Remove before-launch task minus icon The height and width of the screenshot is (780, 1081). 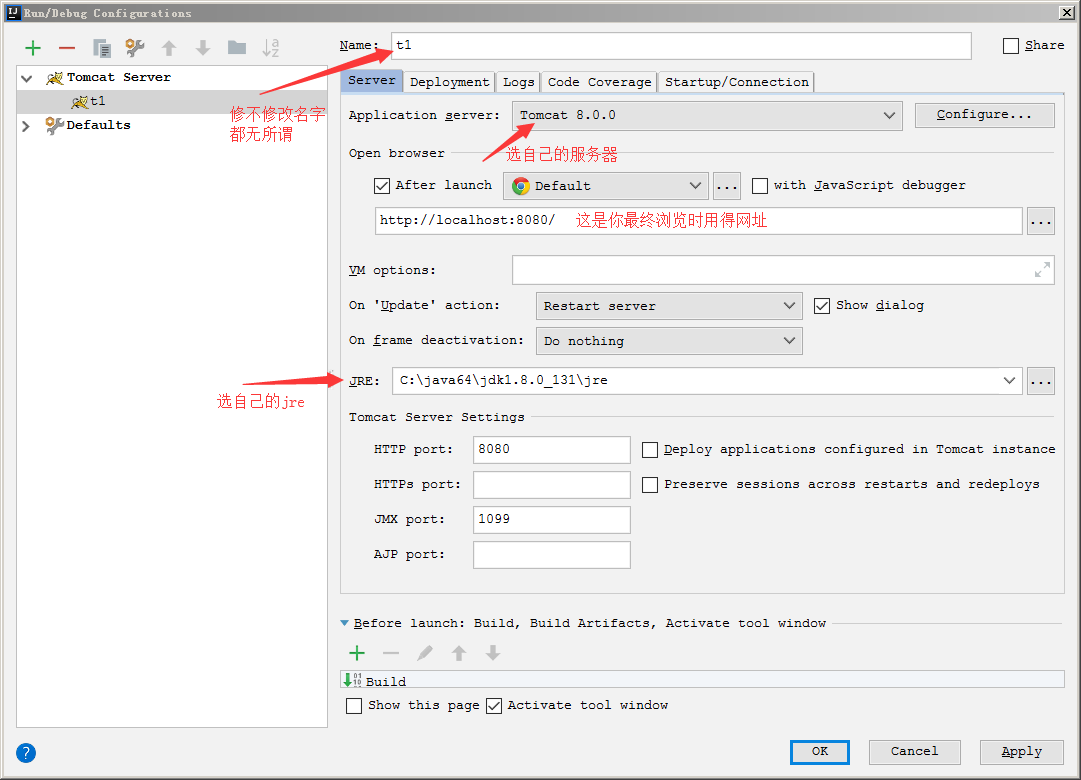pos(391,652)
